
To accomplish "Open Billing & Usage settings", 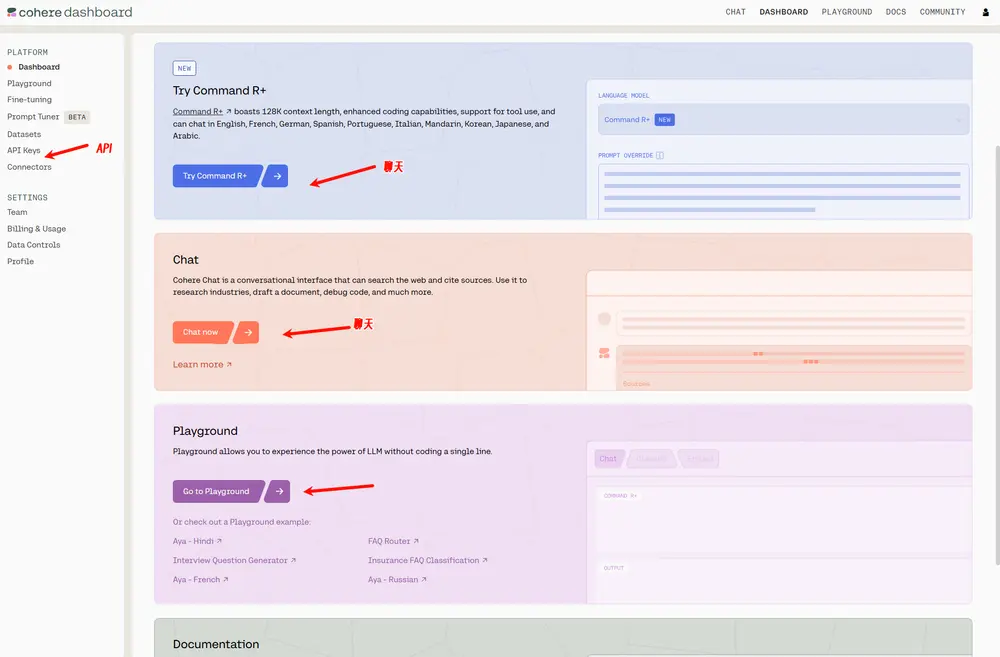I will click(36, 229).
